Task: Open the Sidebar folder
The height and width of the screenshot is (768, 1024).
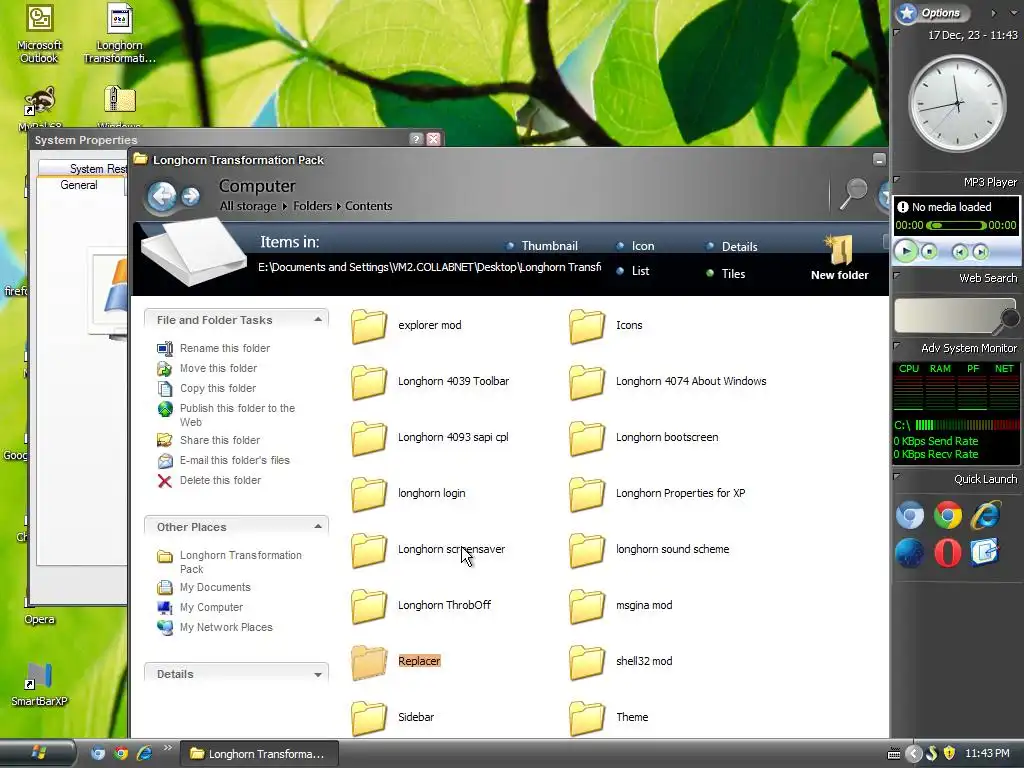Action: point(392,718)
